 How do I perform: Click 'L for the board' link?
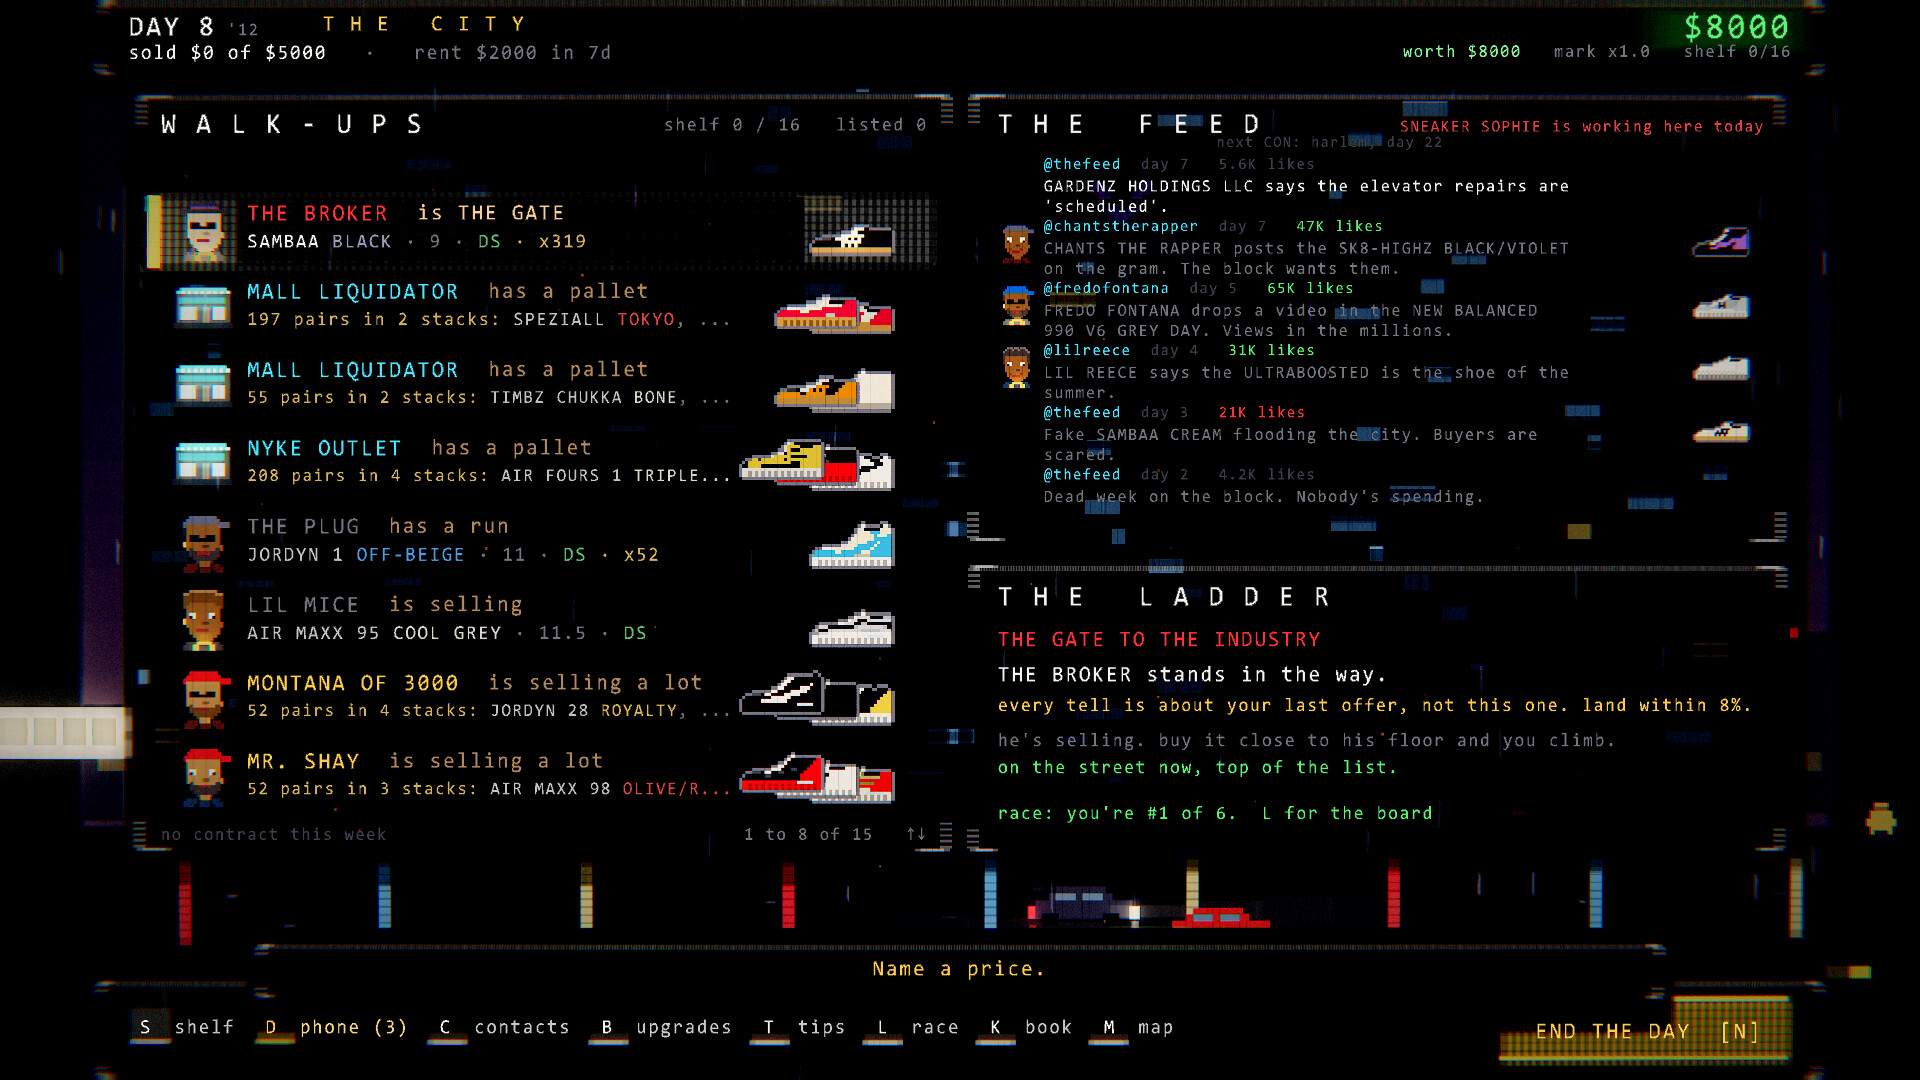pyautogui.click(x=1347, y=813)
